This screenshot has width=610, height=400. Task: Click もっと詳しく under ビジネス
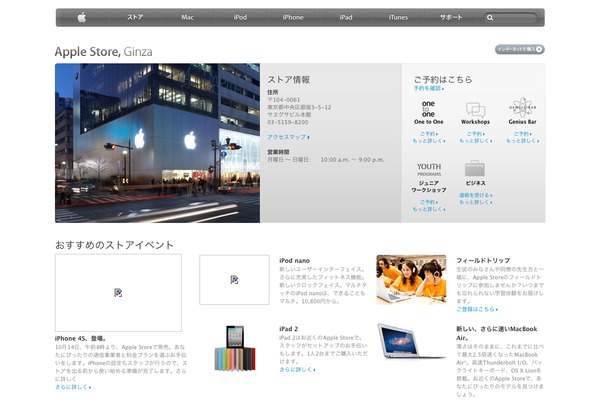[x=475, y=202]
